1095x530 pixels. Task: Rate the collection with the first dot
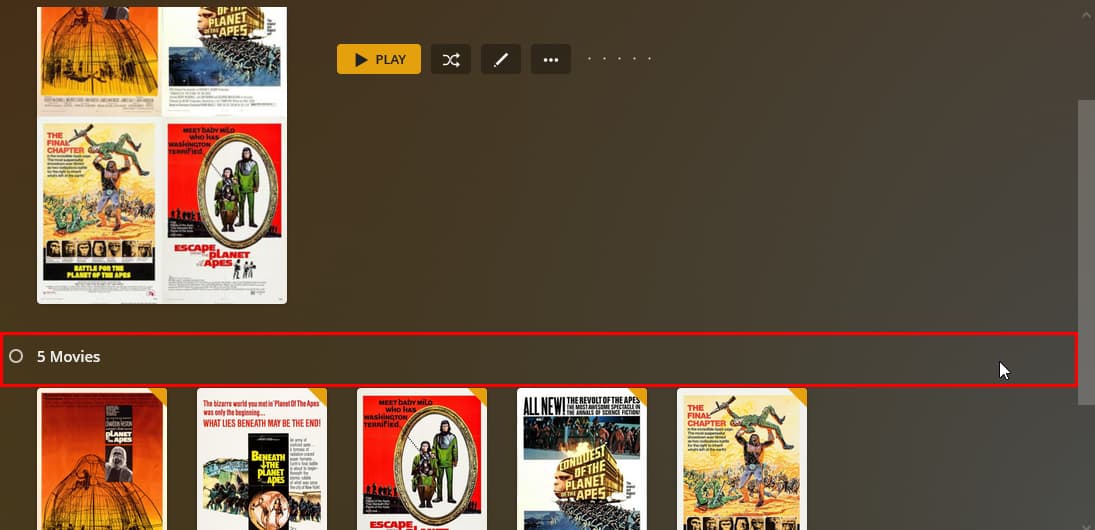pyautogui.click(x=589, y=59)
